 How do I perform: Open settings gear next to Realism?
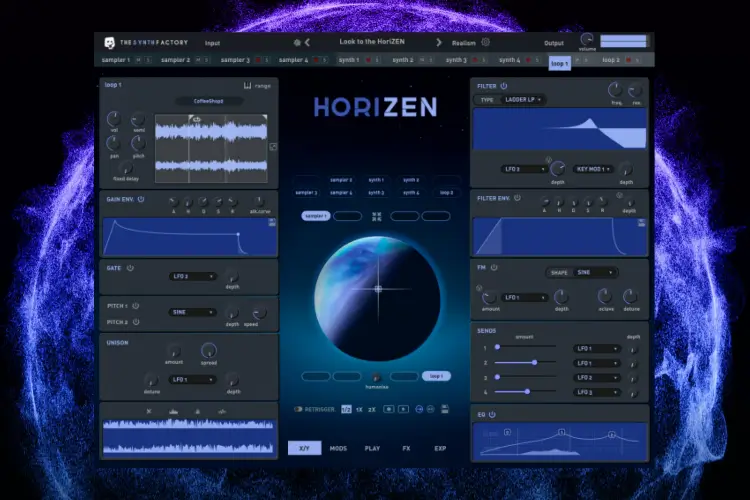[485, 42]
